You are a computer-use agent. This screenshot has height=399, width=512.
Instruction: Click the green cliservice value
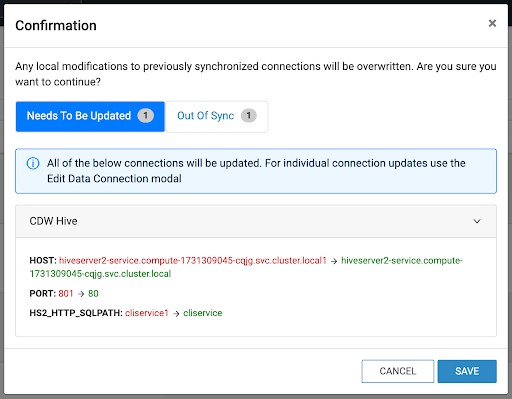click(203, 313)
